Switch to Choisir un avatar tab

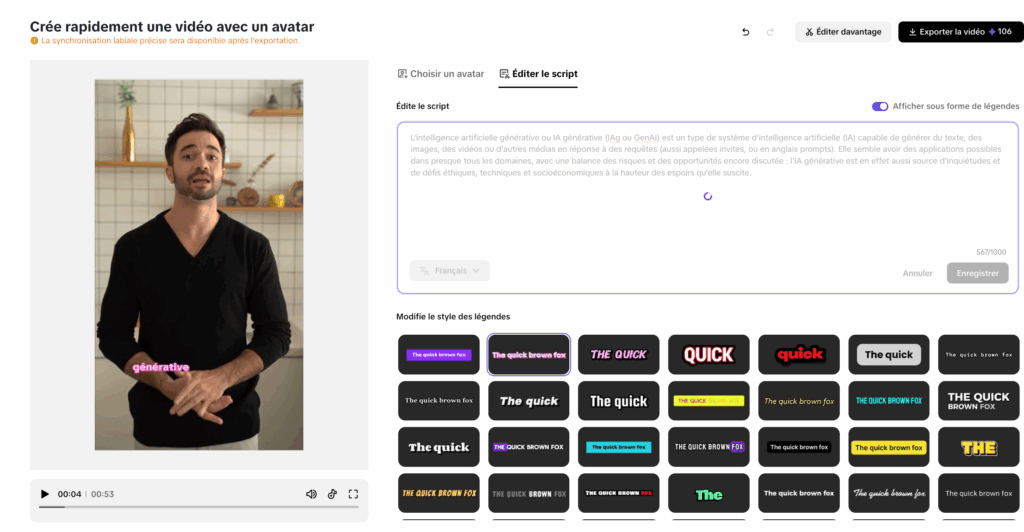pyautogui.click(x=441, y=74)
